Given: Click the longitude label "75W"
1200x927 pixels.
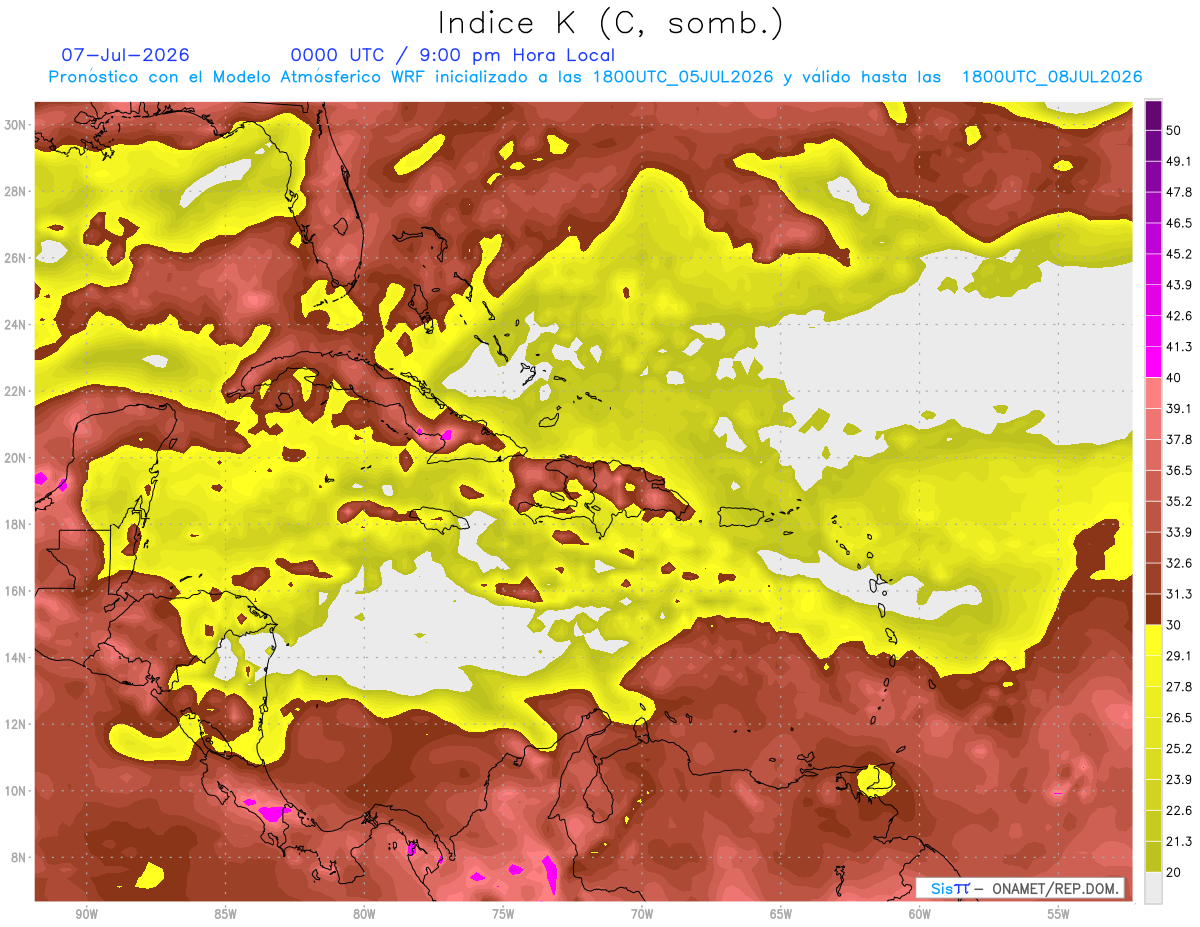Looking at the screenshot, I should (503, 914).
